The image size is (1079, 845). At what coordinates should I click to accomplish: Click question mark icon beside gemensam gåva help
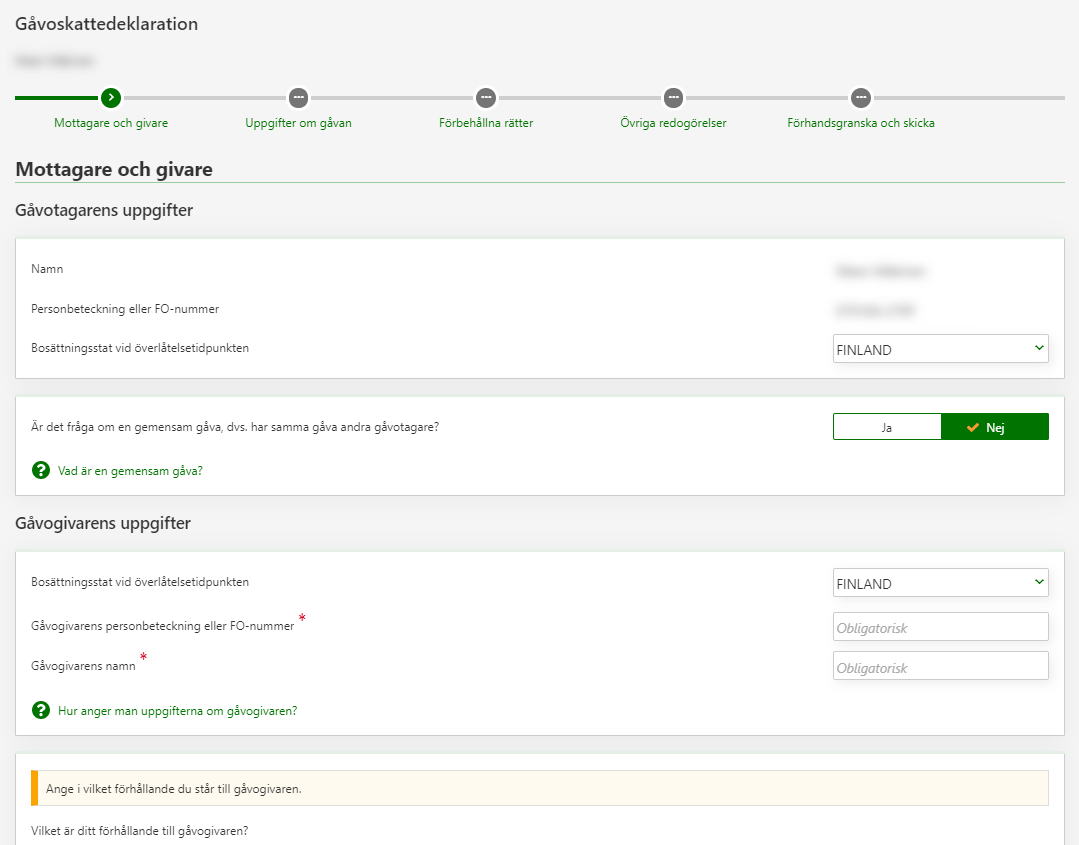coord(41,470)
